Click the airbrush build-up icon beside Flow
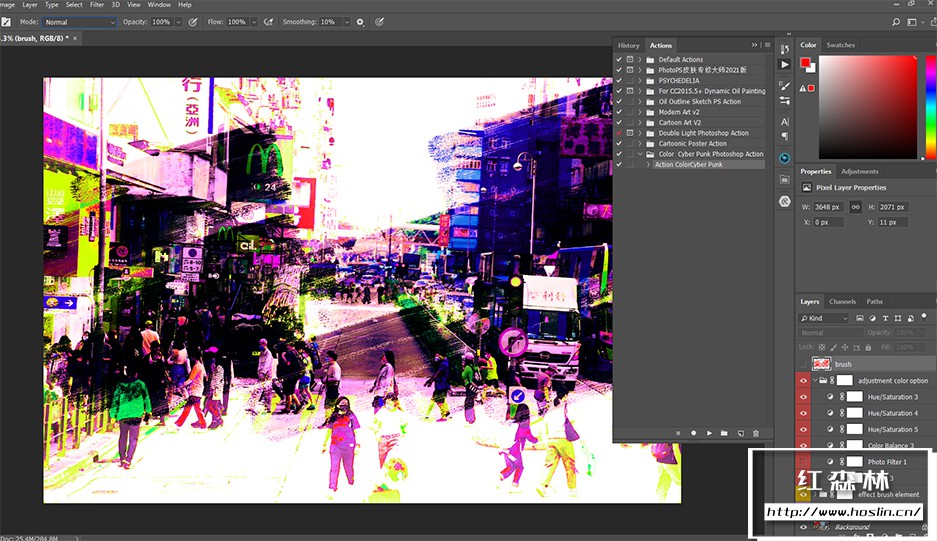The width and height of the screenshot is (937, 541). point(267,21)
